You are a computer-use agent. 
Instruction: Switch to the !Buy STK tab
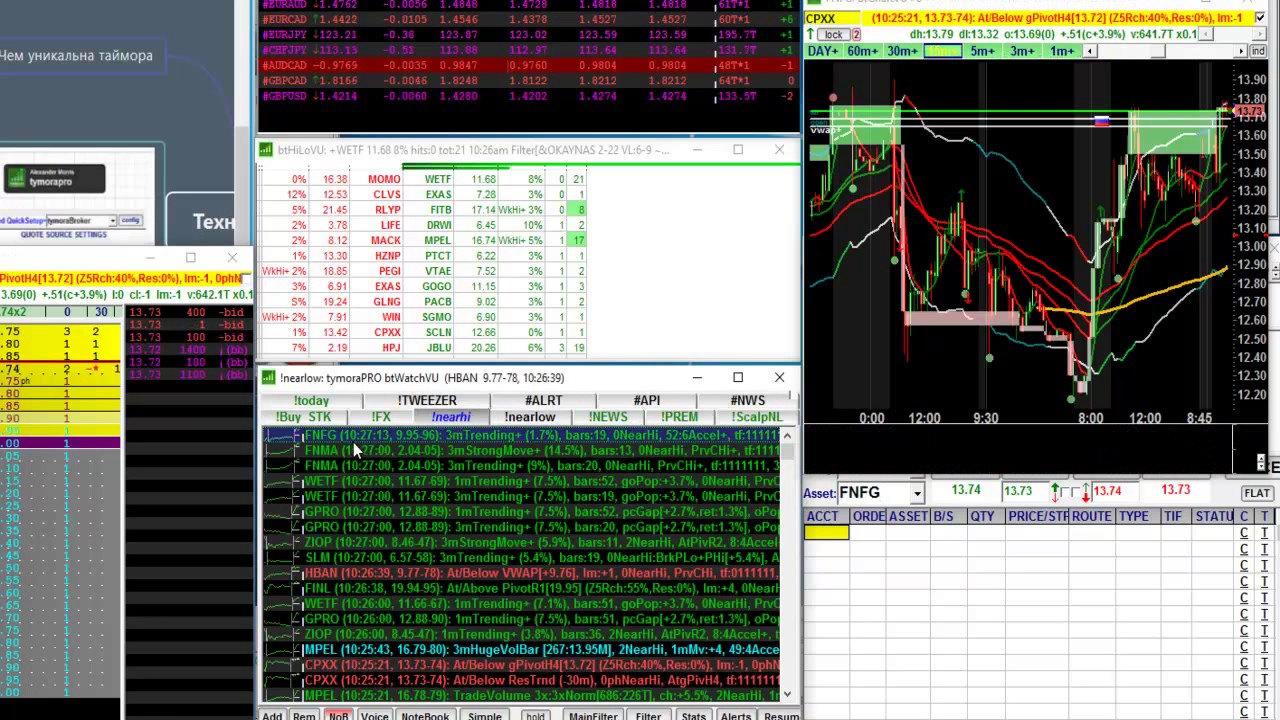[303, 417]
